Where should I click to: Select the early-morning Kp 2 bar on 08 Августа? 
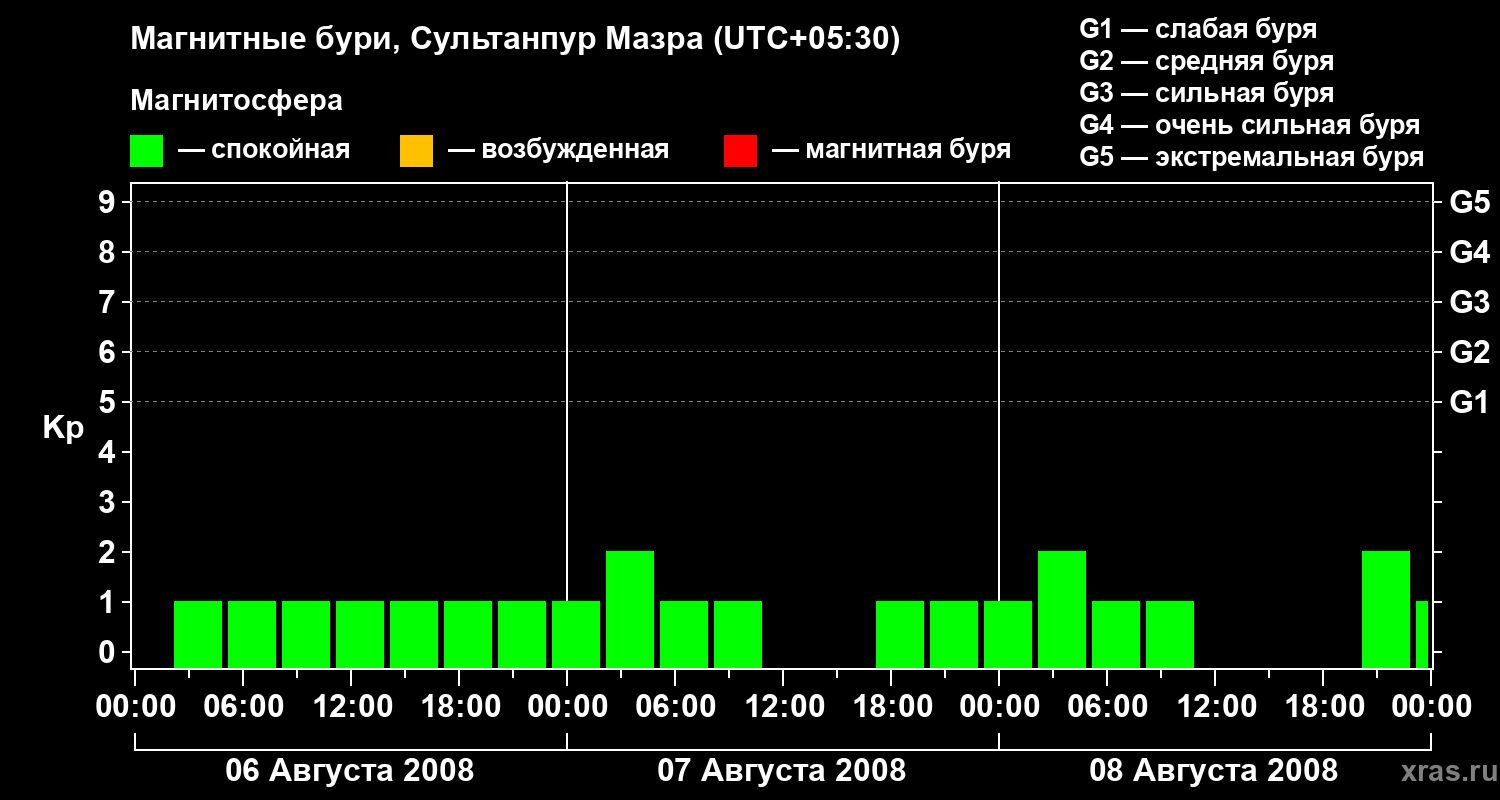1062,609
